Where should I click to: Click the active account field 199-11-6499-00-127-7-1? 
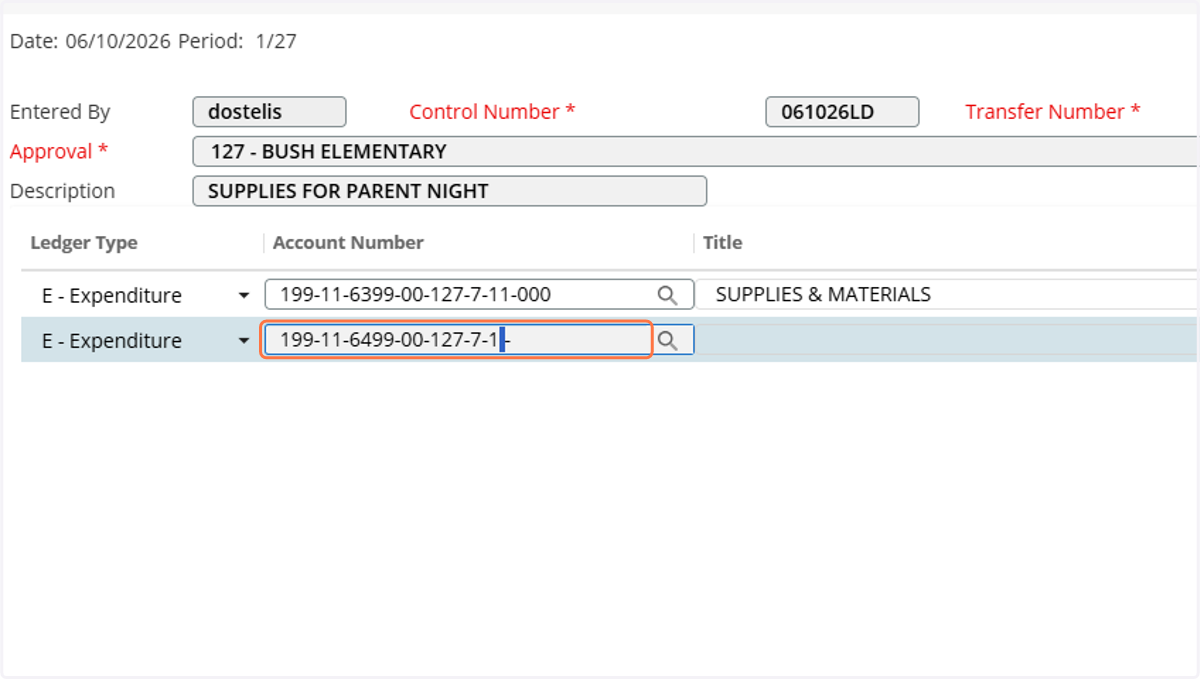[x=458, y=340]
